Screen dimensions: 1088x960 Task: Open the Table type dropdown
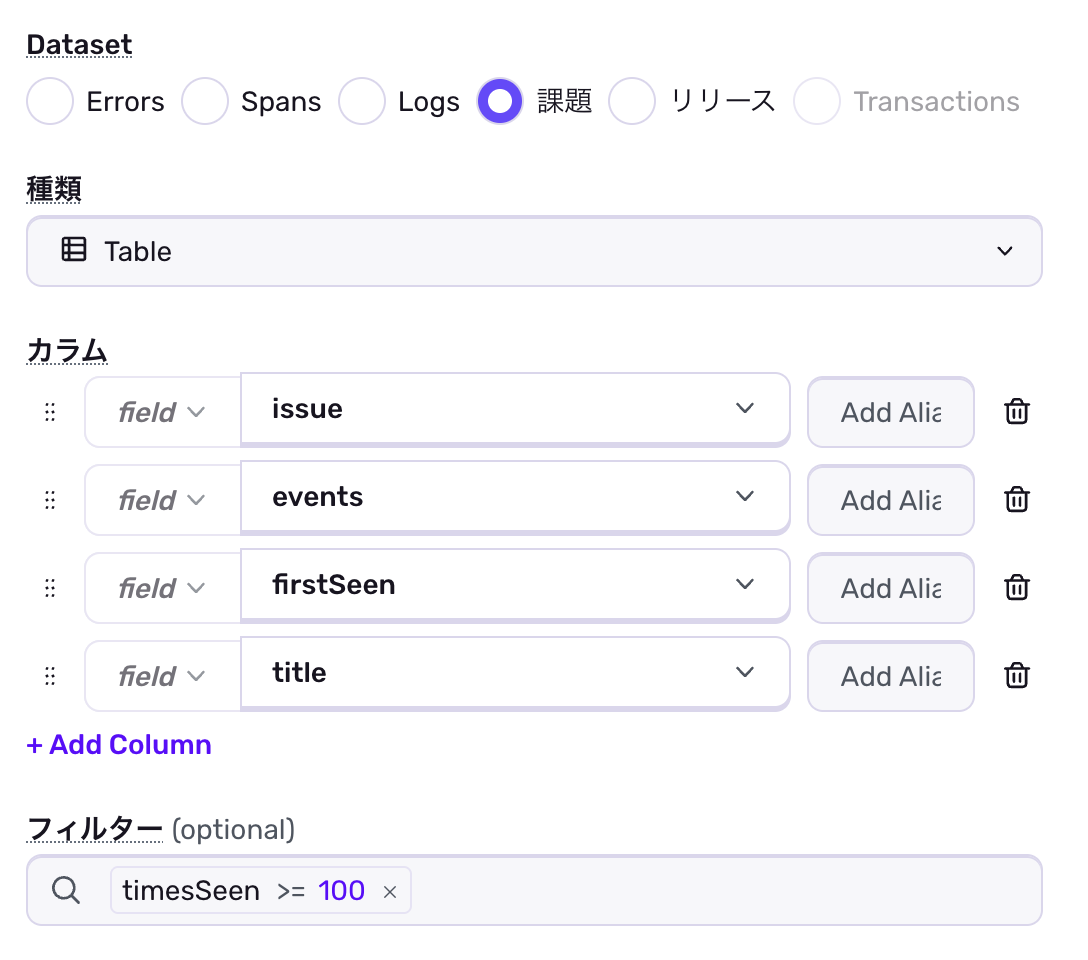[x=534, y=251]
